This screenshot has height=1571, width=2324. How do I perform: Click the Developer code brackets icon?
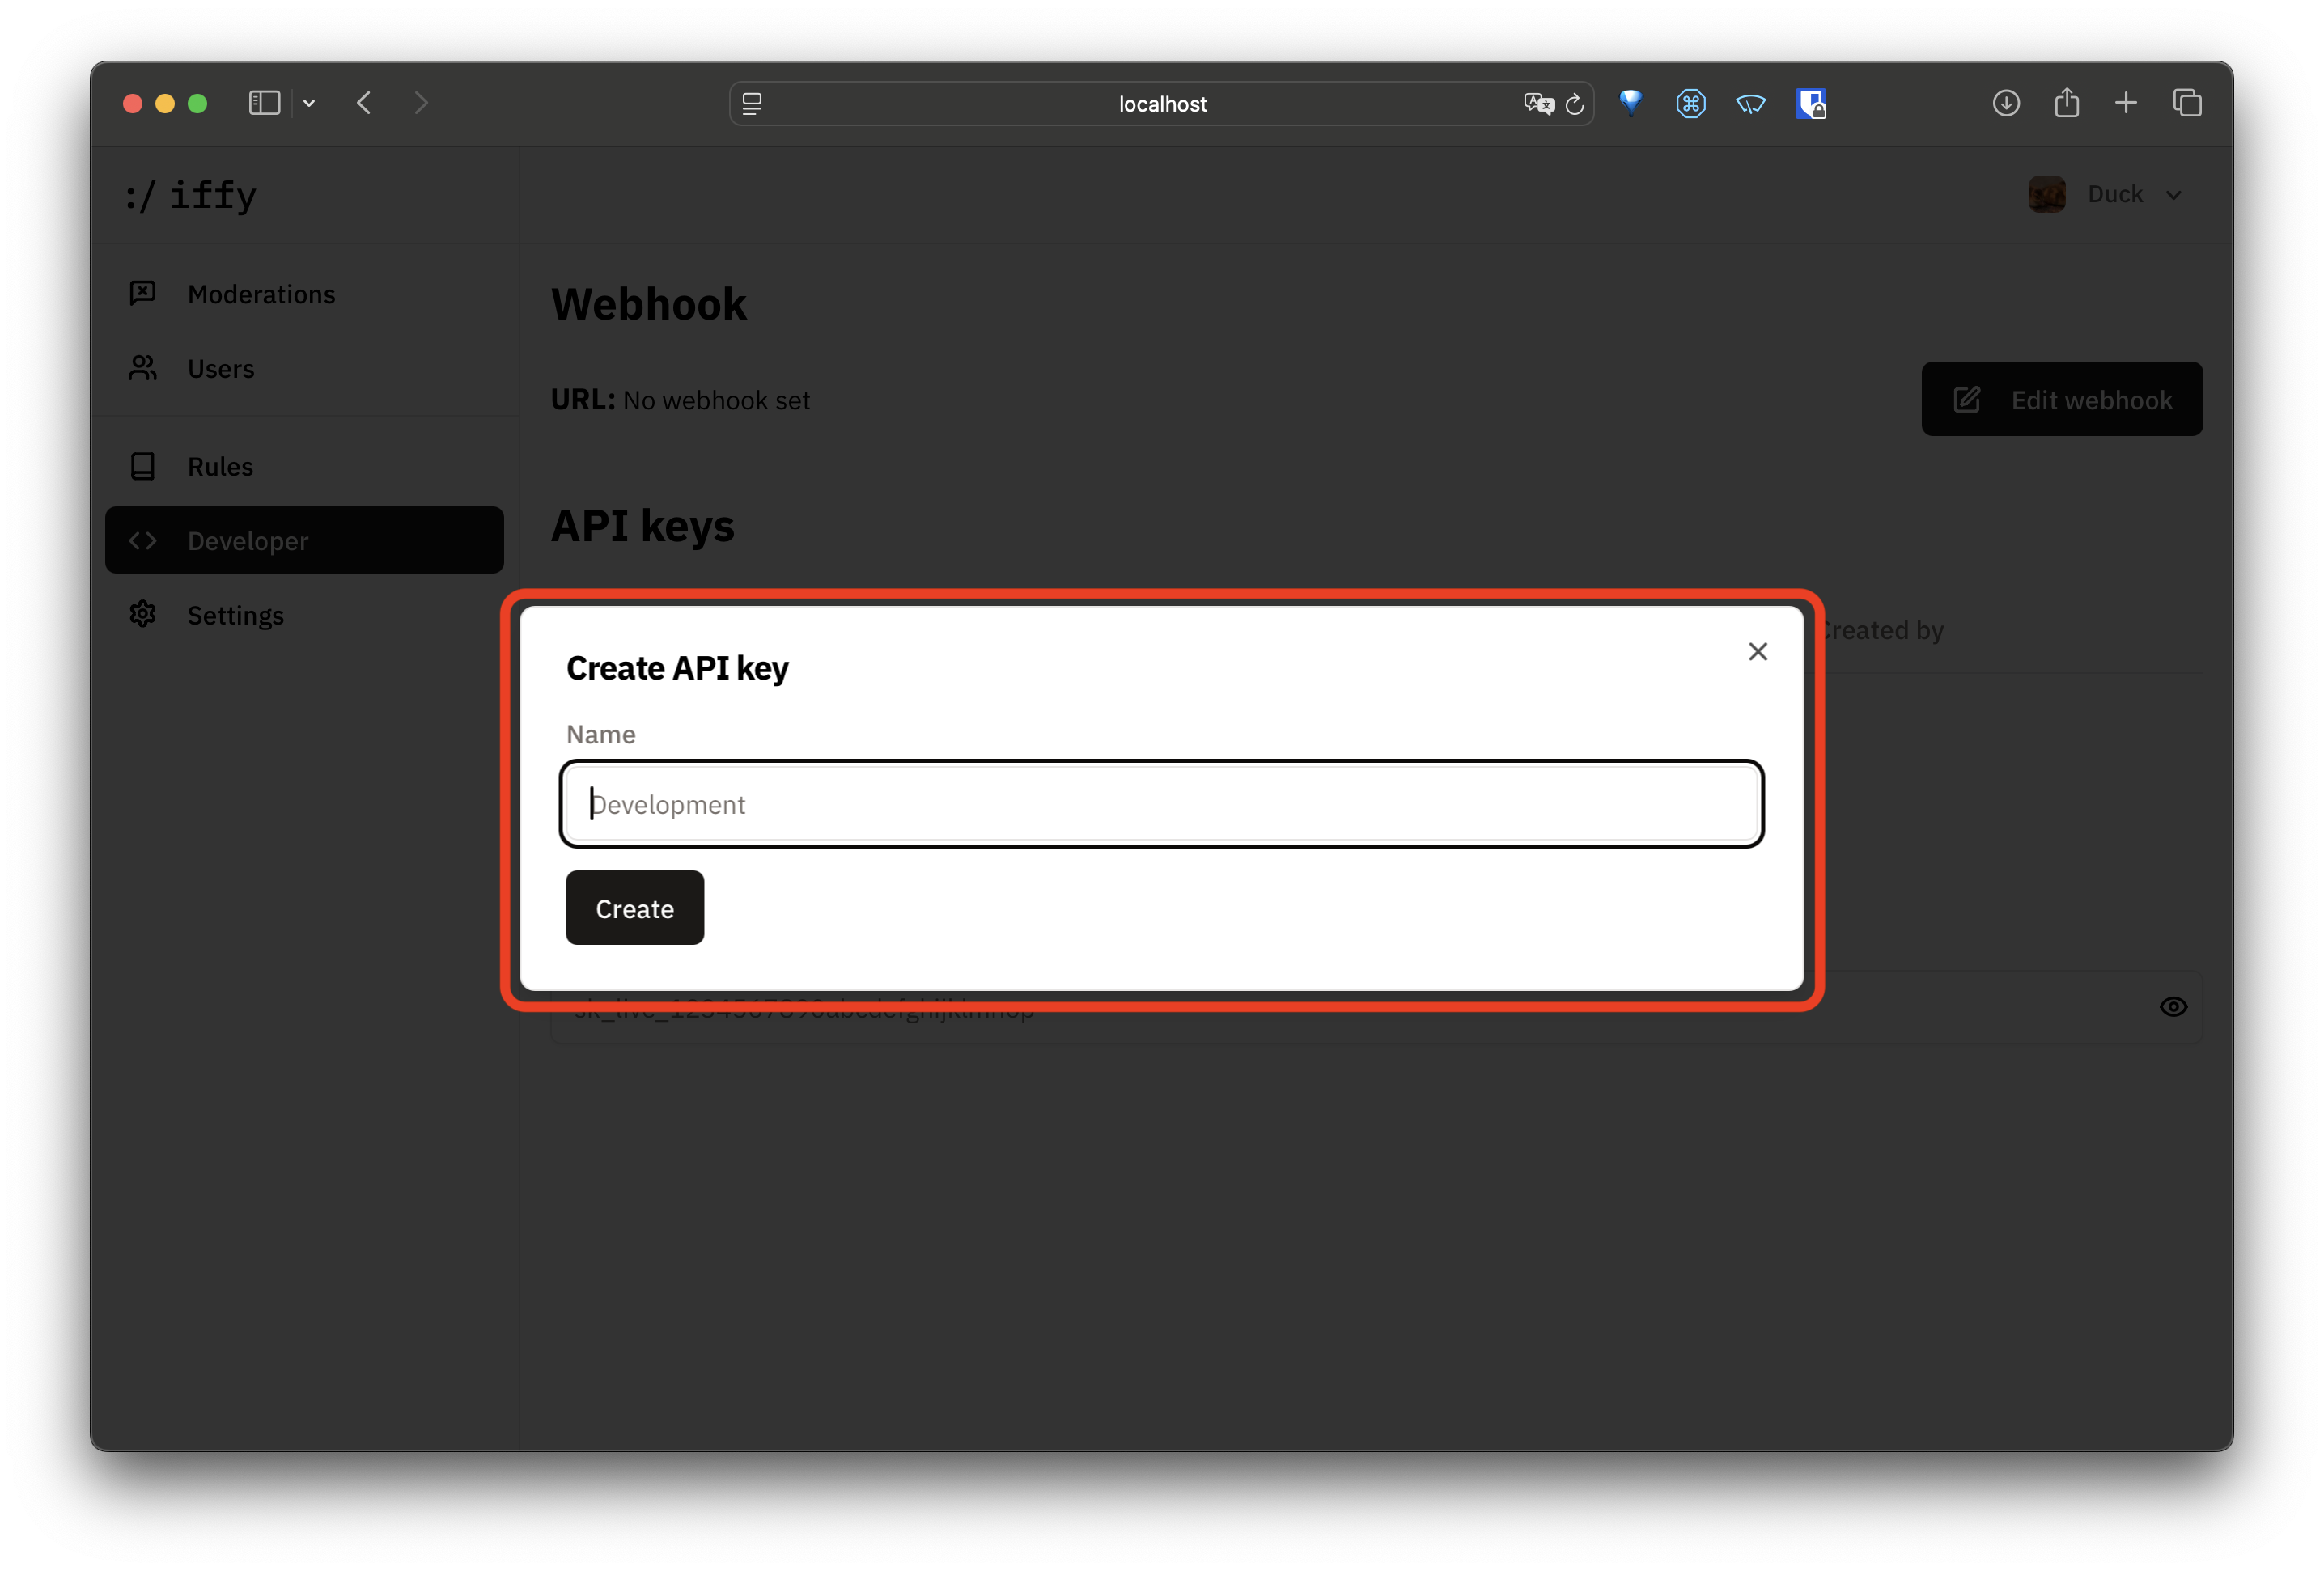pos(143,541)
